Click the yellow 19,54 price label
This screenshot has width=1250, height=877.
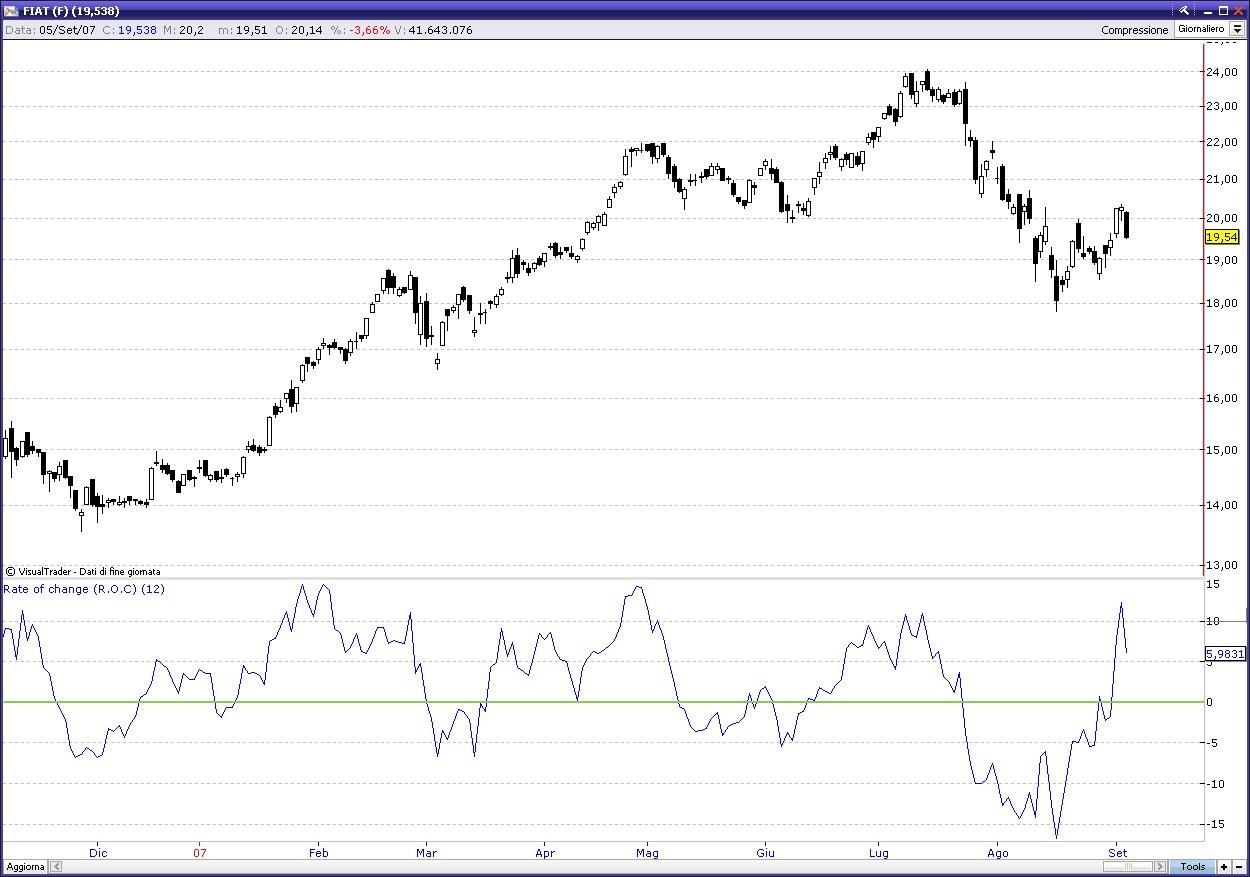1222,237
